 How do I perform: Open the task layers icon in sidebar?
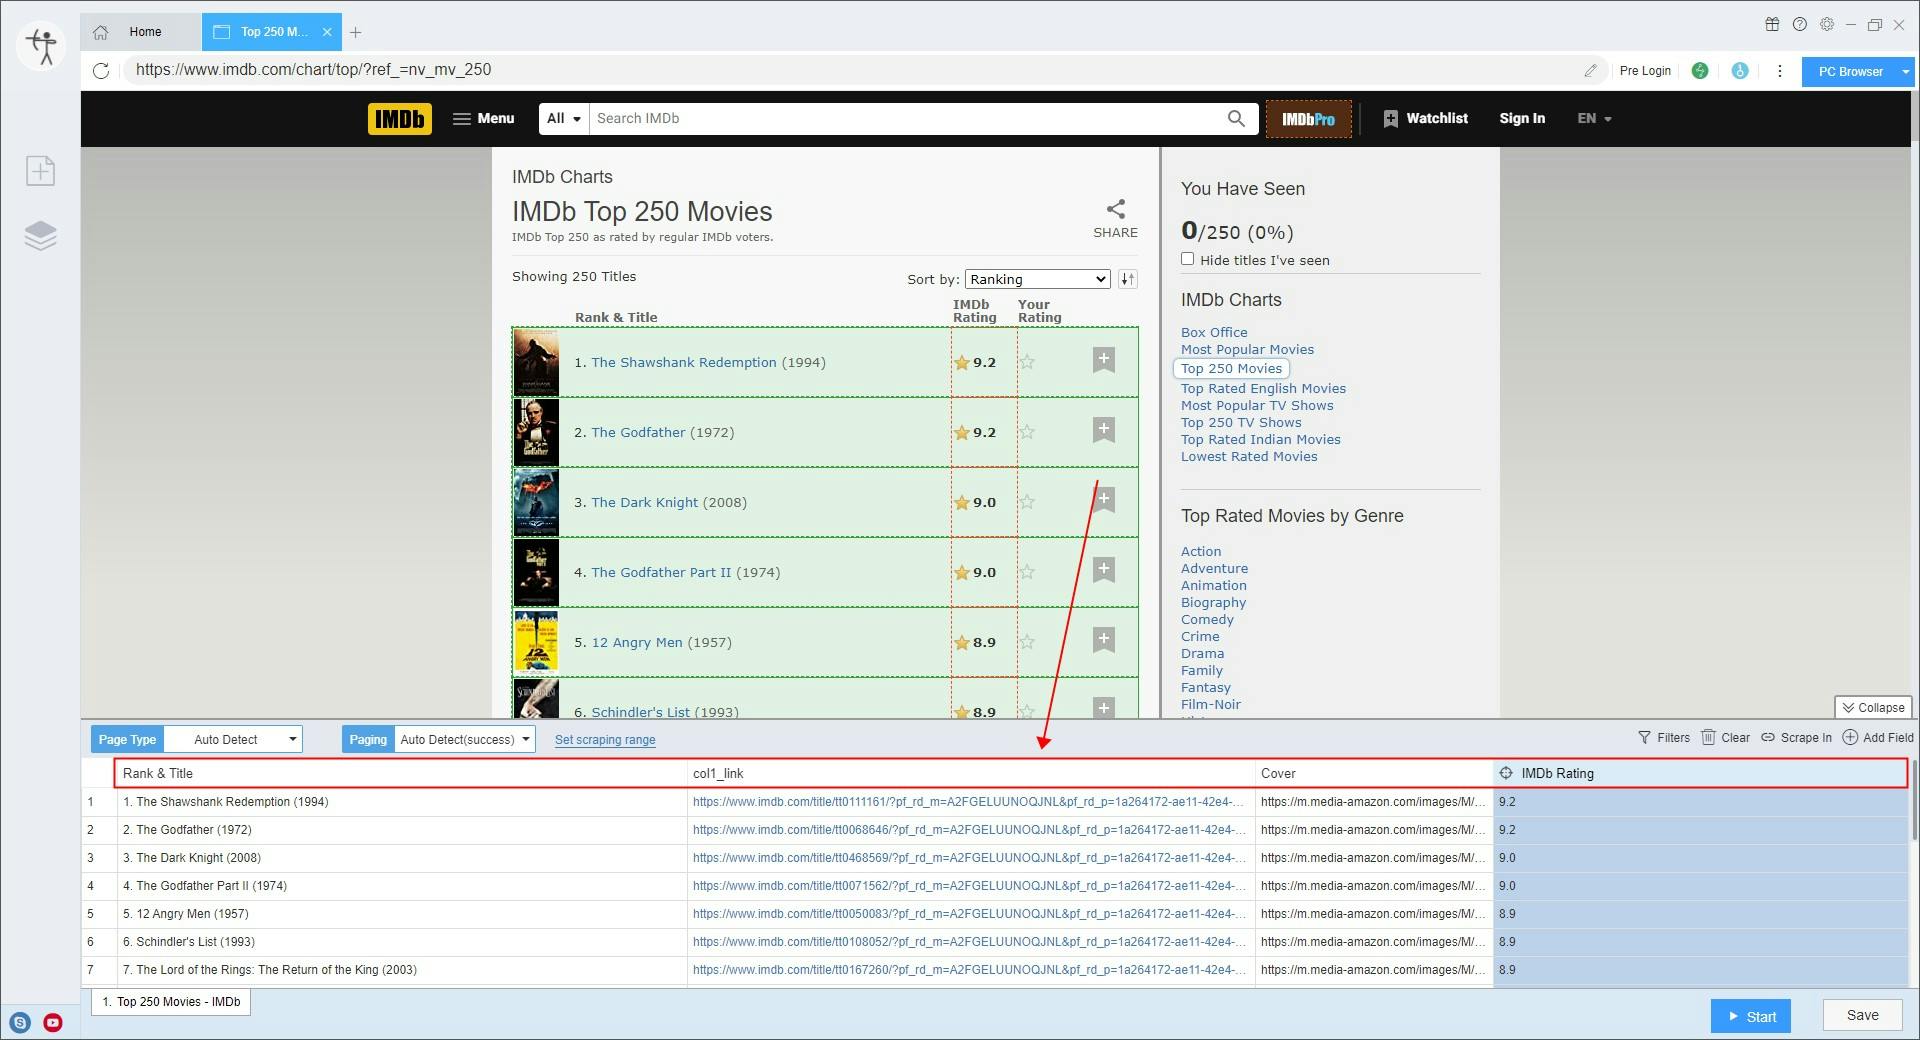tap(40, 236)
